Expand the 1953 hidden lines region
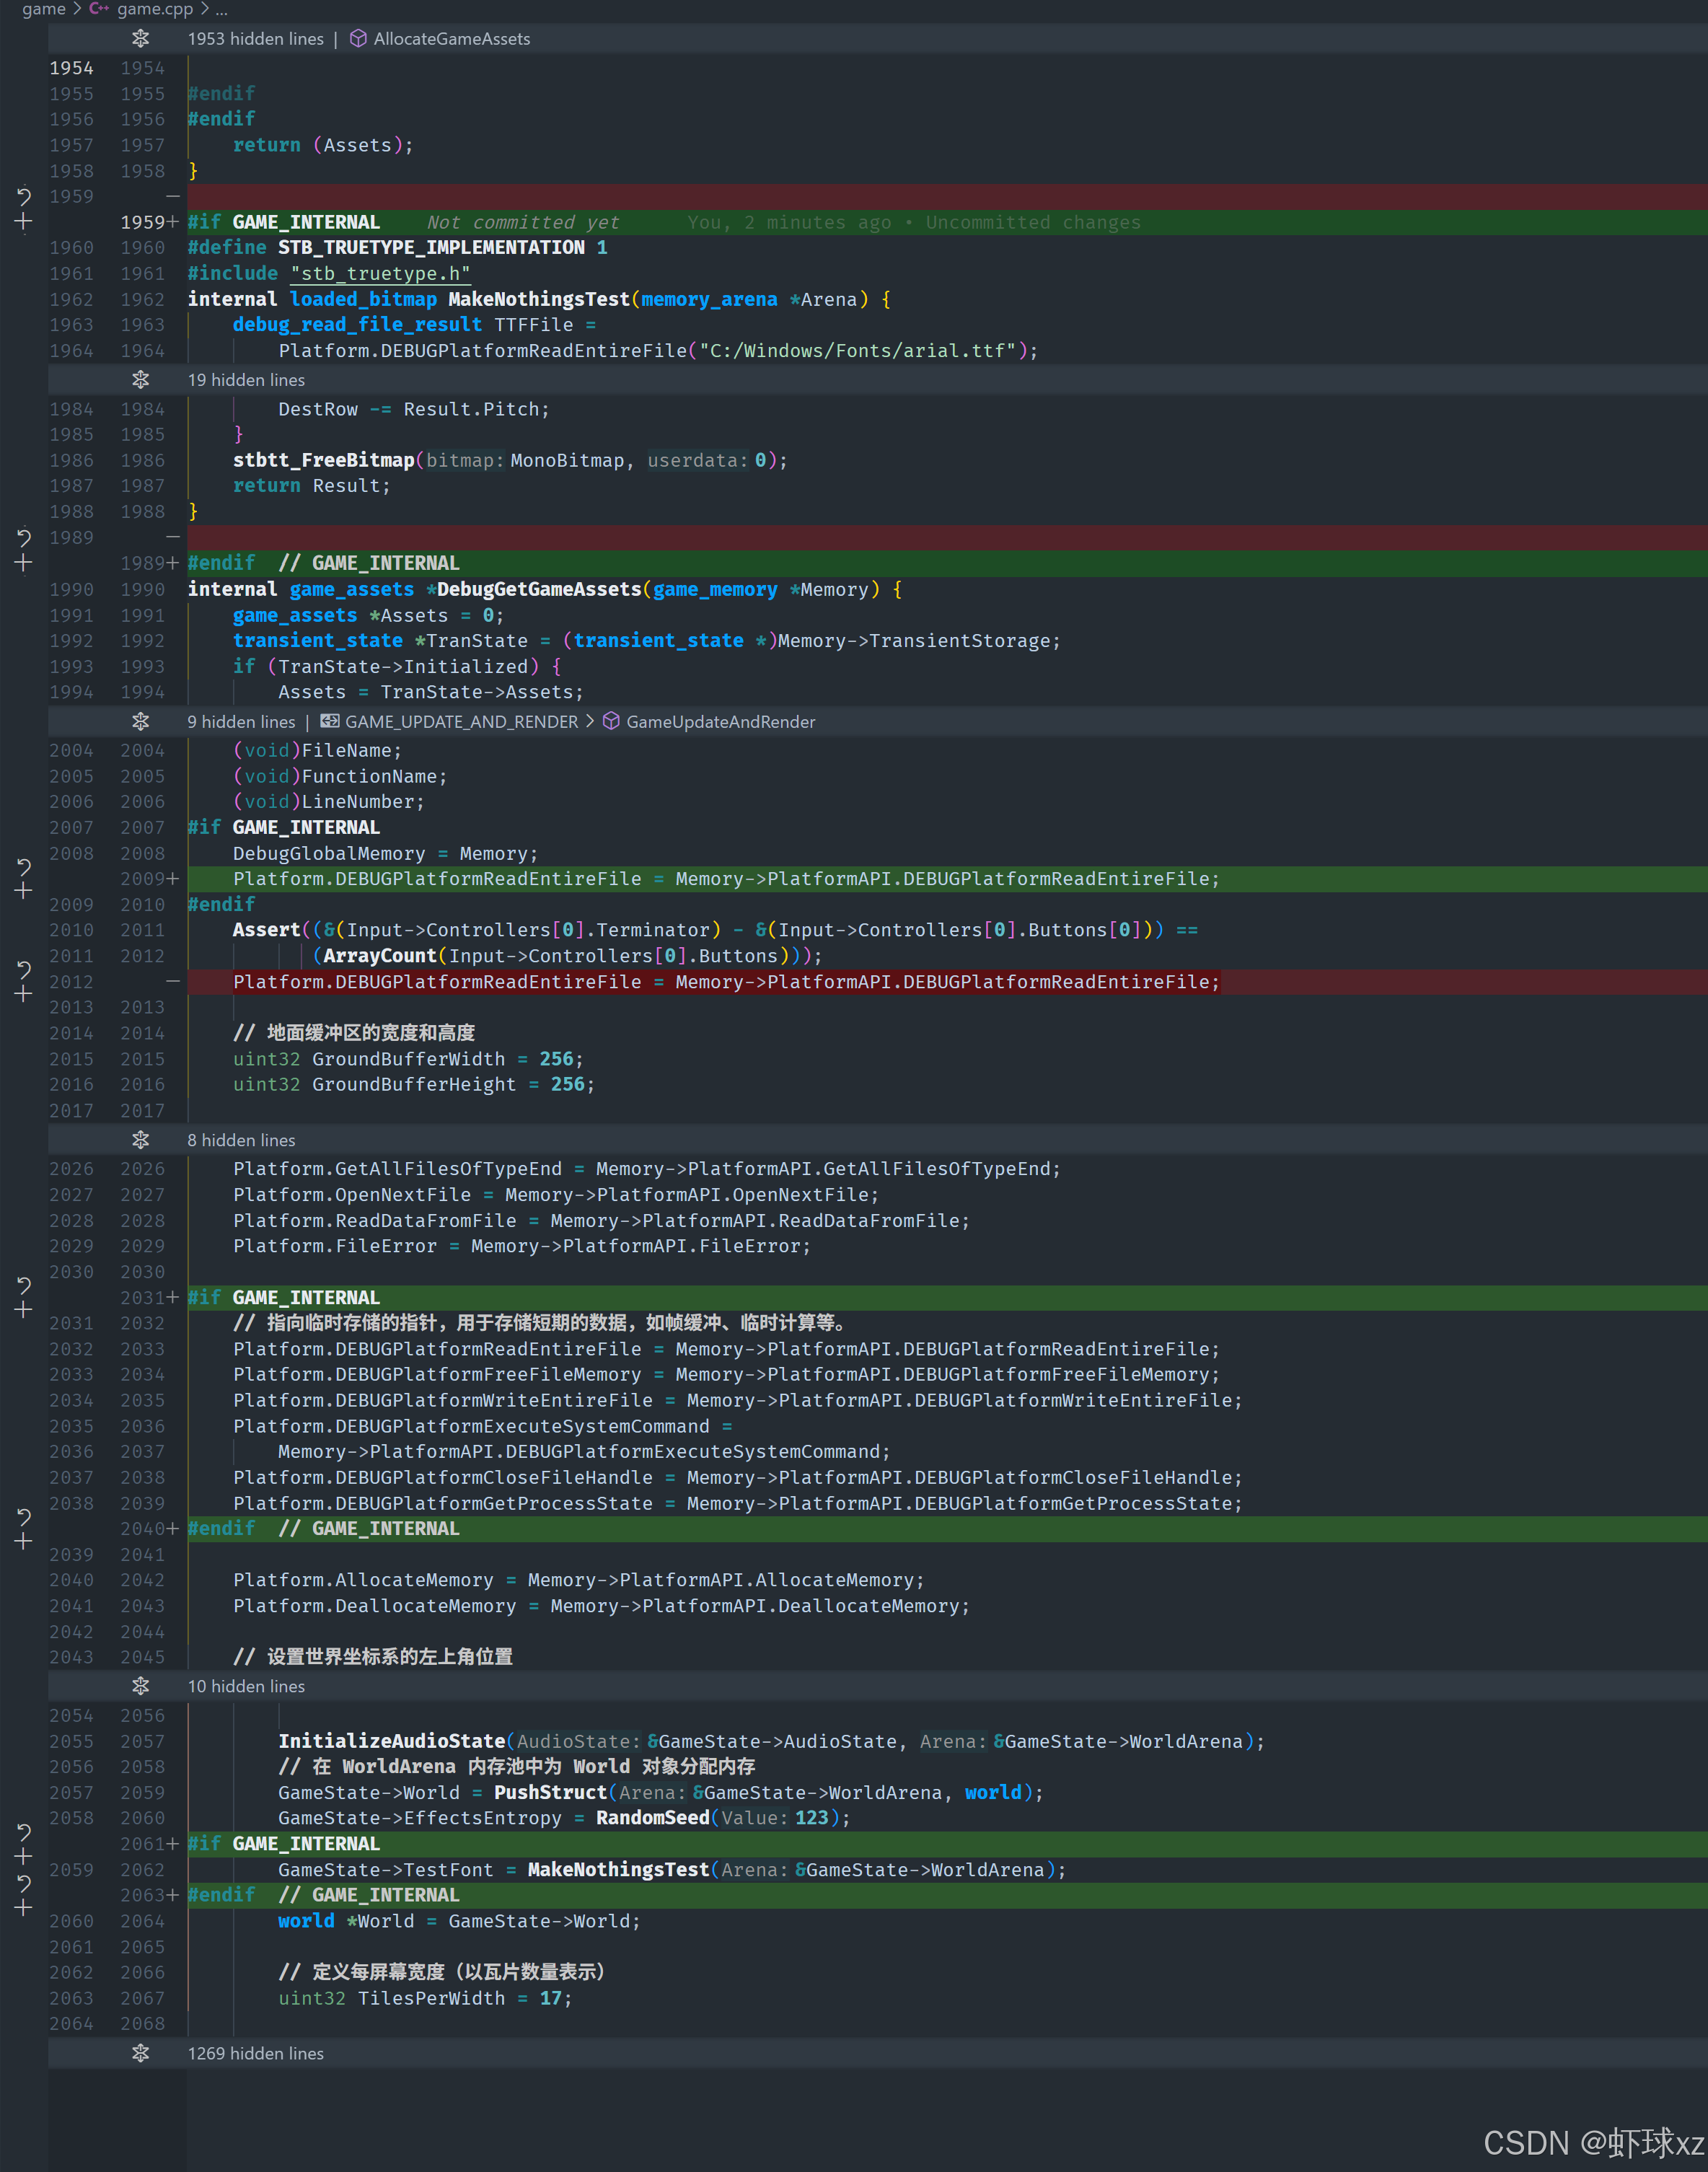 [x=141, y=39]
